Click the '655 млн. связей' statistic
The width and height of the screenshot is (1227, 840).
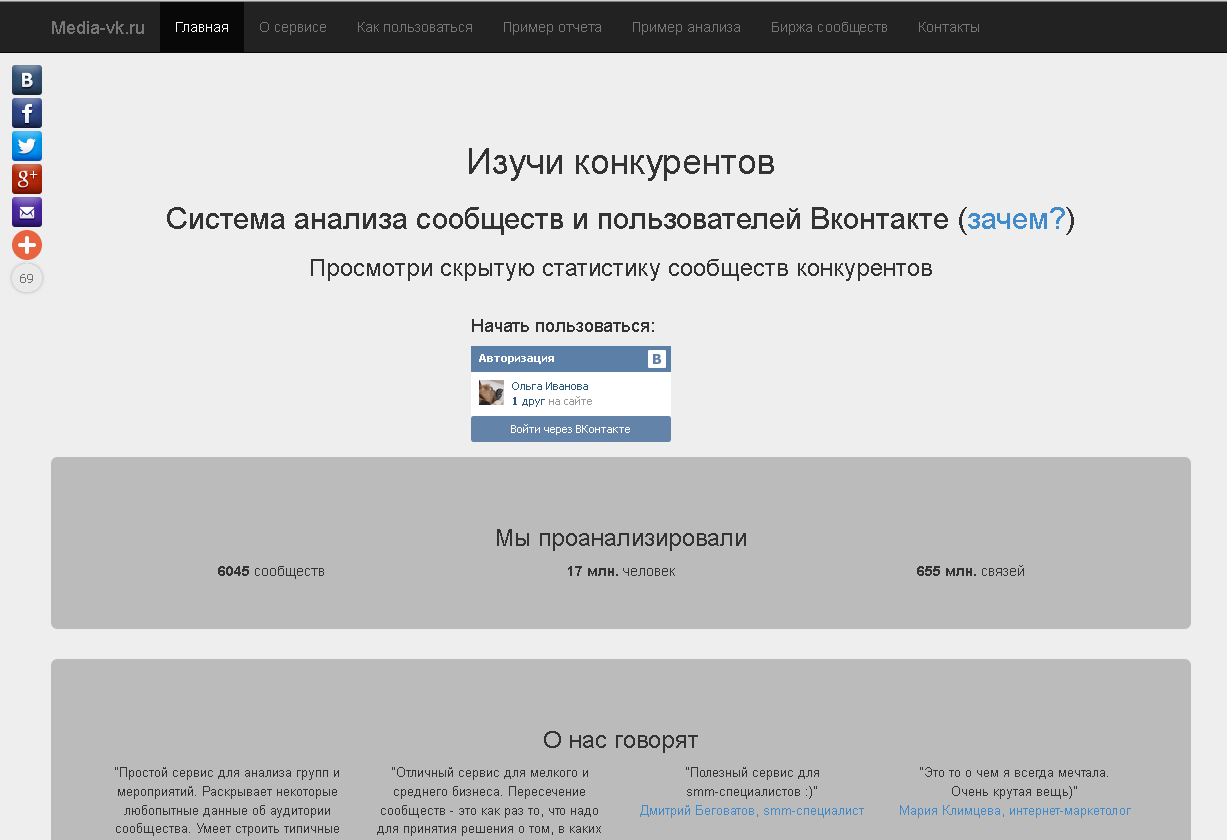tap(971, 572)
